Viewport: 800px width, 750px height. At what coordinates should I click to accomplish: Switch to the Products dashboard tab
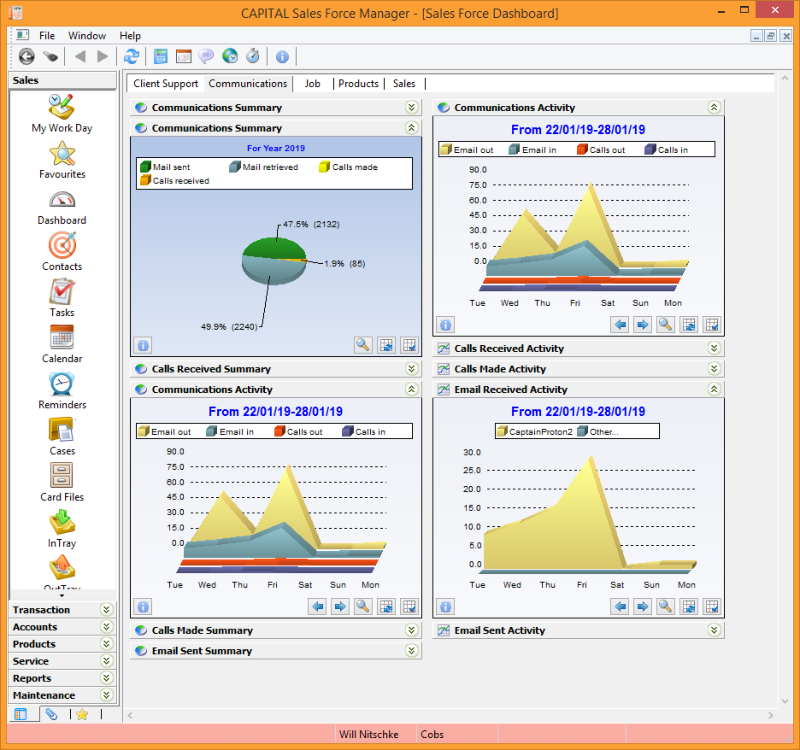pos(358,84)
